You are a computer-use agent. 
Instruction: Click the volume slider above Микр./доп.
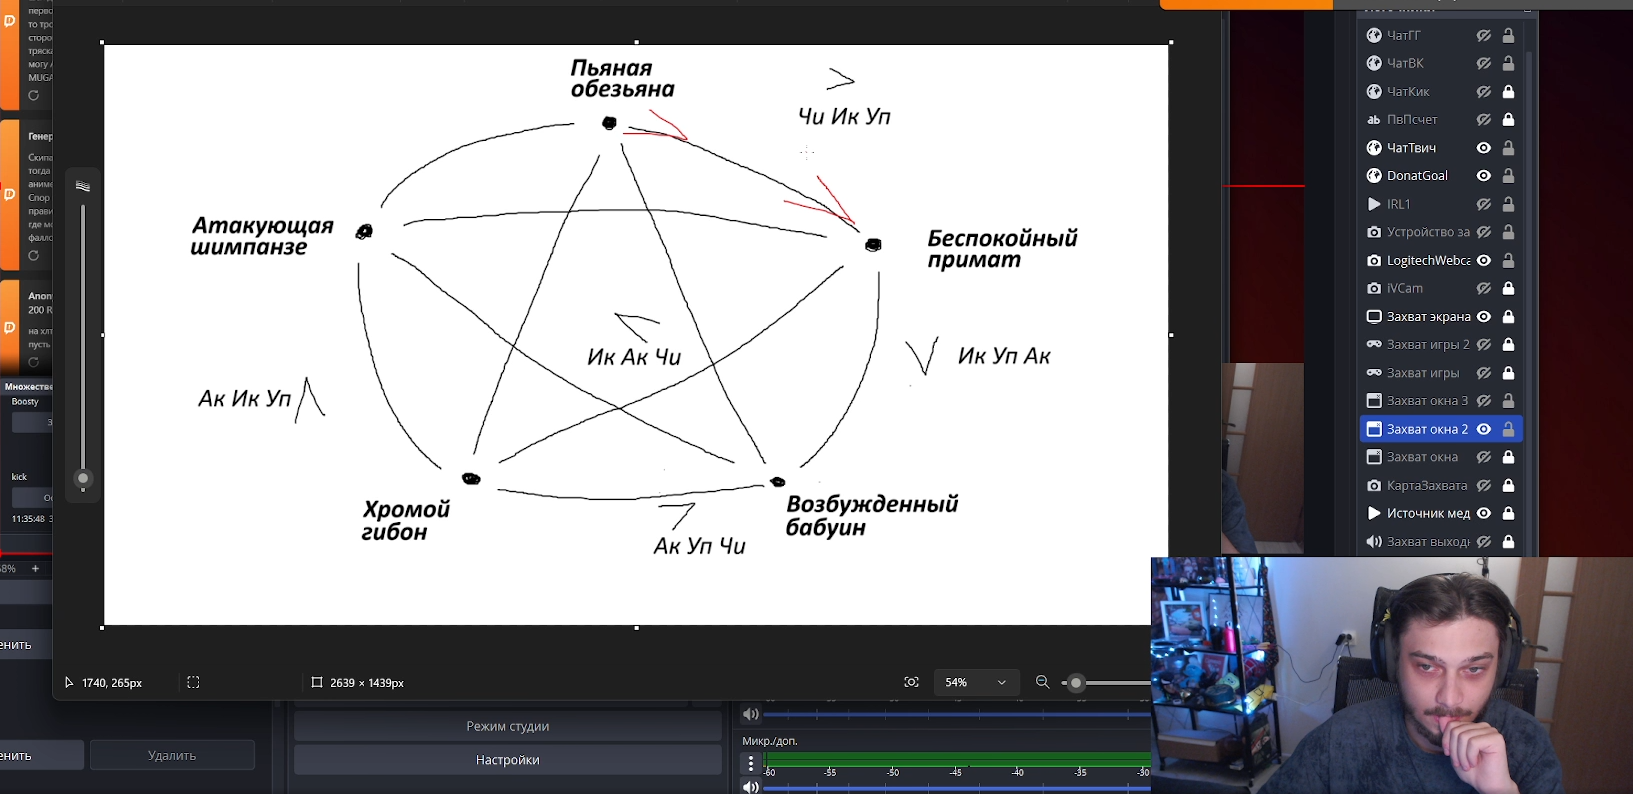(957, 714)
